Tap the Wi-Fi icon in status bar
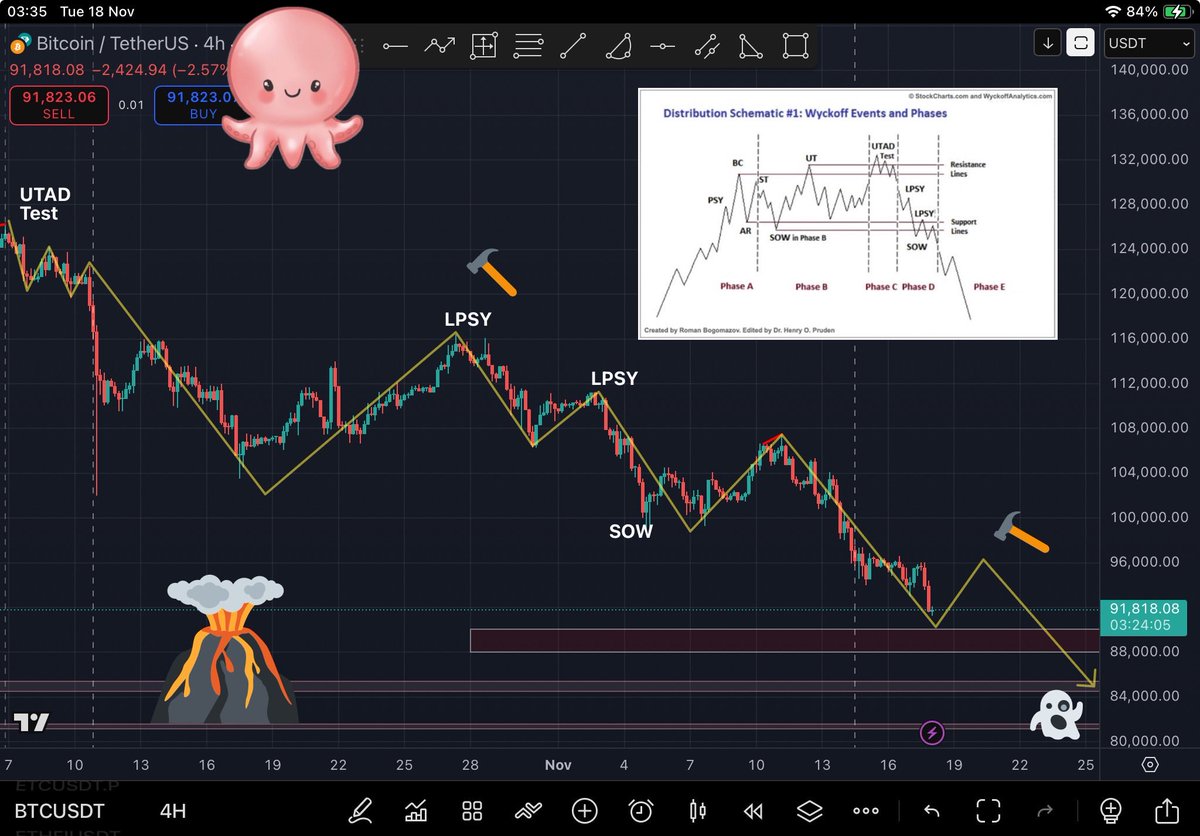 click(1113, 11)
